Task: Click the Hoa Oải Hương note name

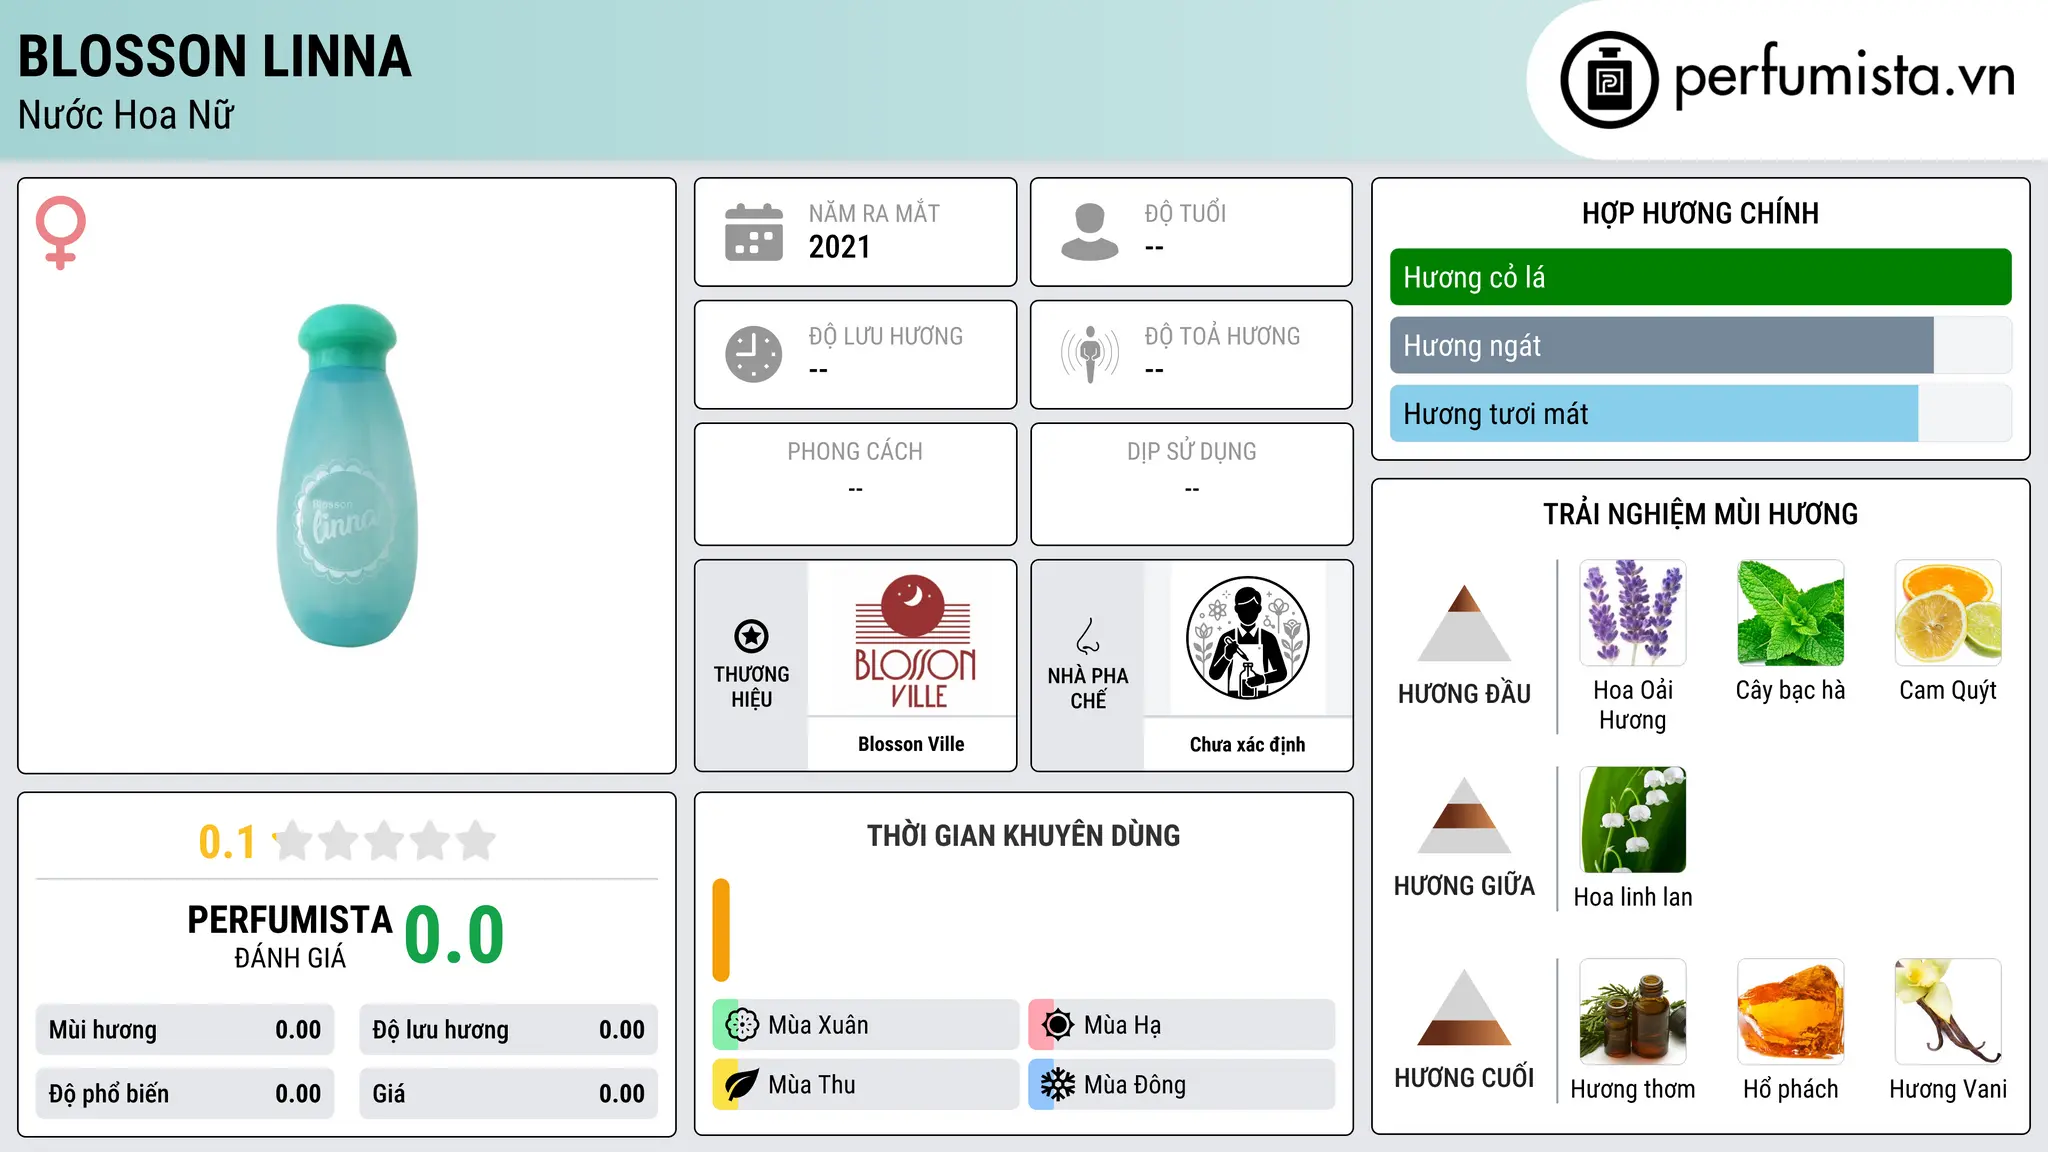Action: (1633, 705)
